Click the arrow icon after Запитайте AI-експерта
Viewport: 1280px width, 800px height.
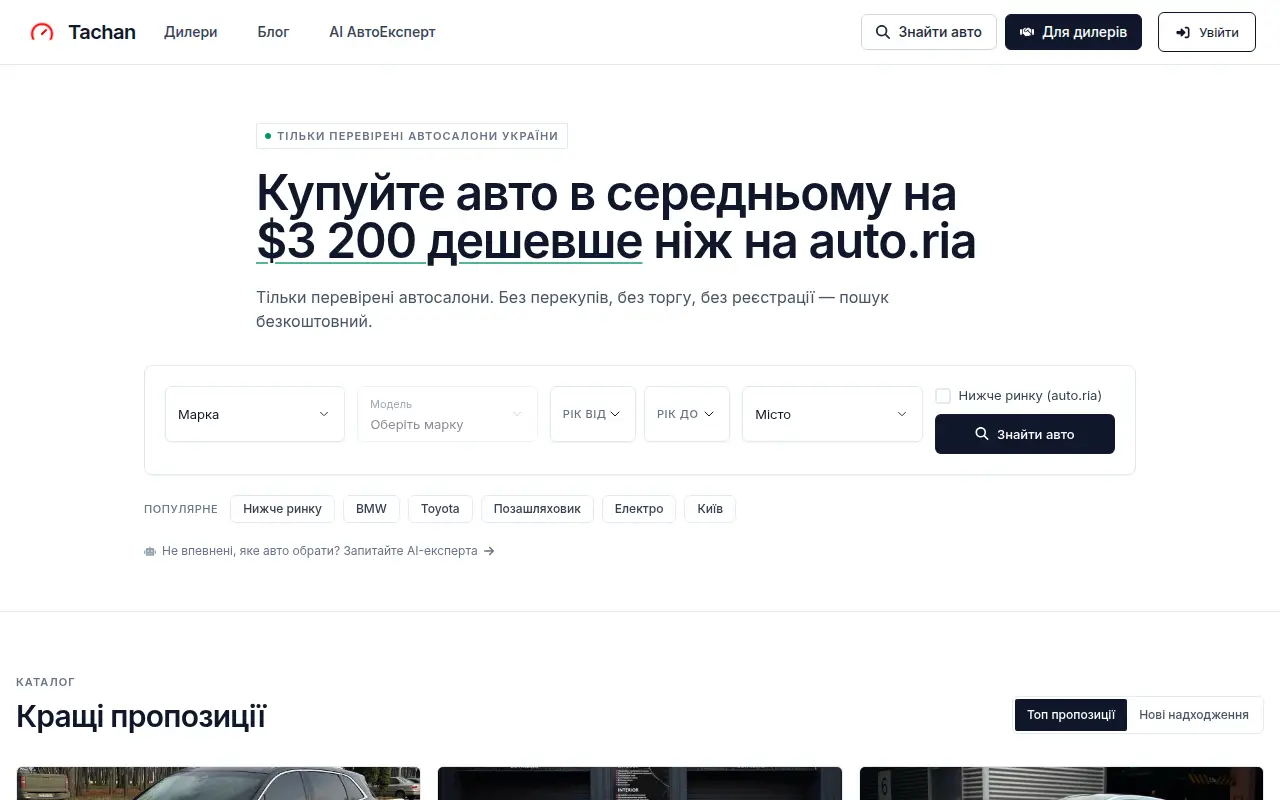489,551
